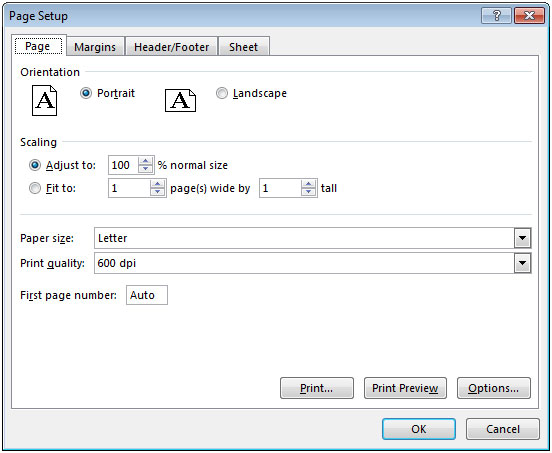Select the Landscape radio button

point(221,93)
